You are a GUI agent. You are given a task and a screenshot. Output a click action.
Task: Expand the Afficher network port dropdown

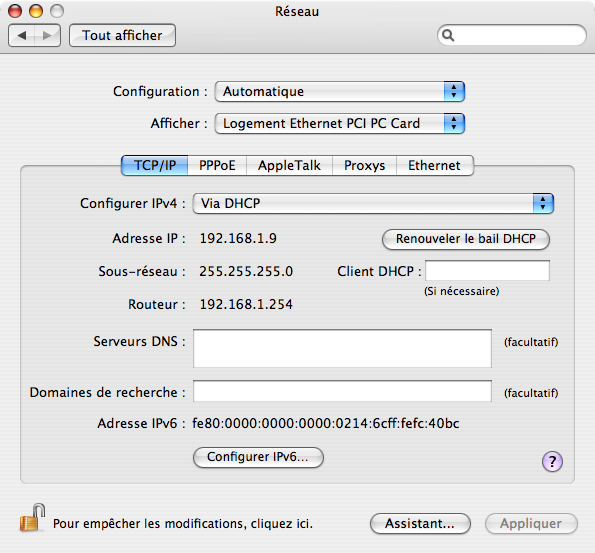pyautogui.click(x=340, y=123)
